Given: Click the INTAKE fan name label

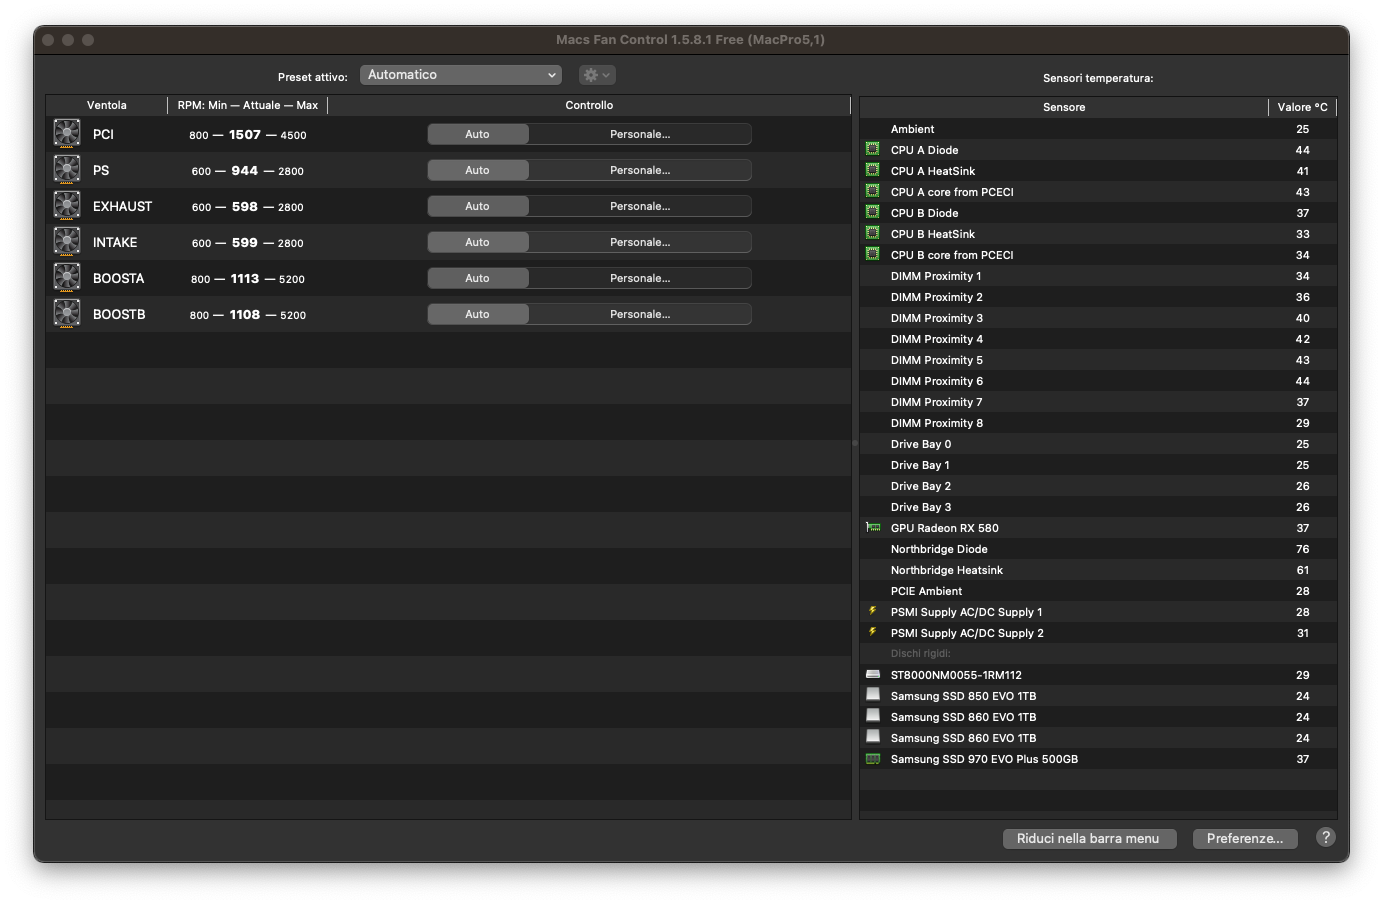Looking at the screenshot, I should [x=115, y=242].
